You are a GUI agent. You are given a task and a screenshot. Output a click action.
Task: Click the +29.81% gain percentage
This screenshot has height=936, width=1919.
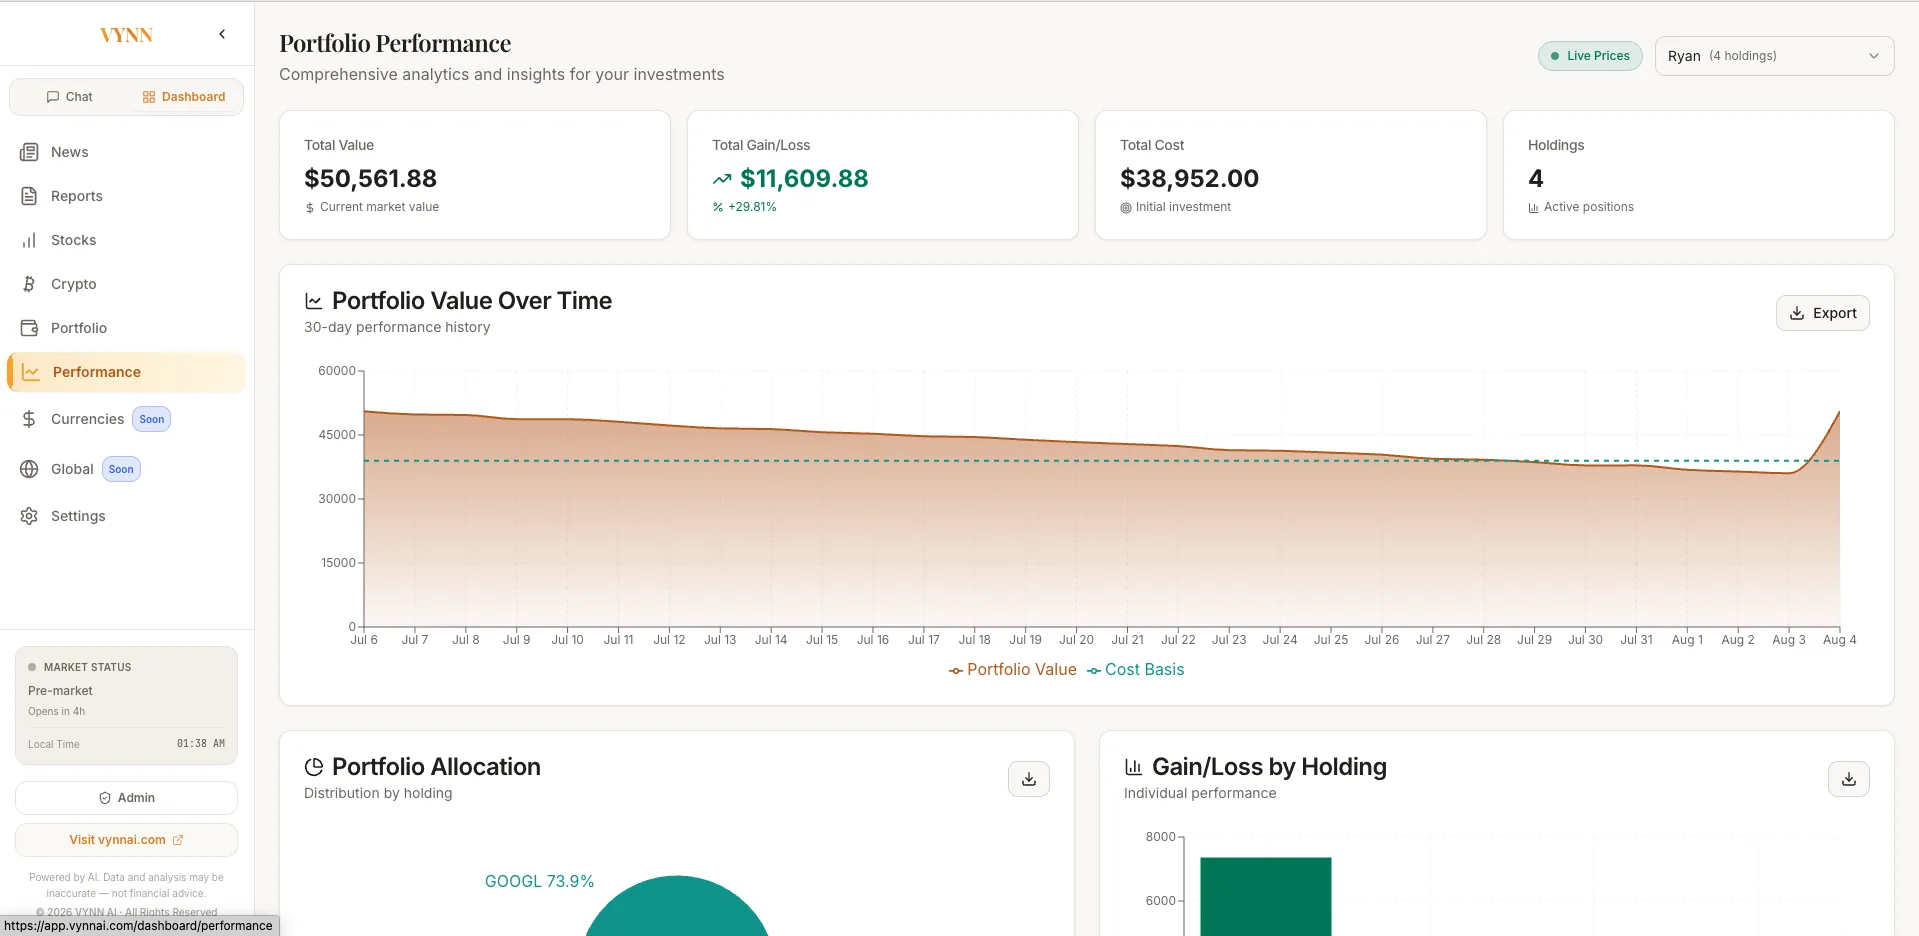(x=752, y=207)
